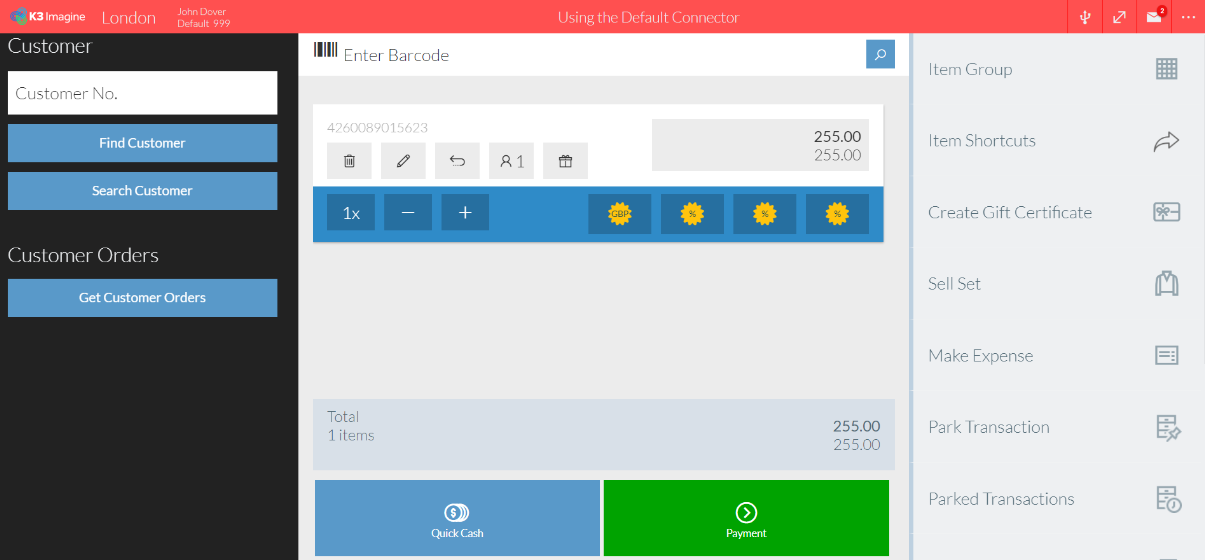Screen dimensions: 1205x560
Task: Pay with the Quick Cash button
Action: pyautogui.click(x=457, y=518)
